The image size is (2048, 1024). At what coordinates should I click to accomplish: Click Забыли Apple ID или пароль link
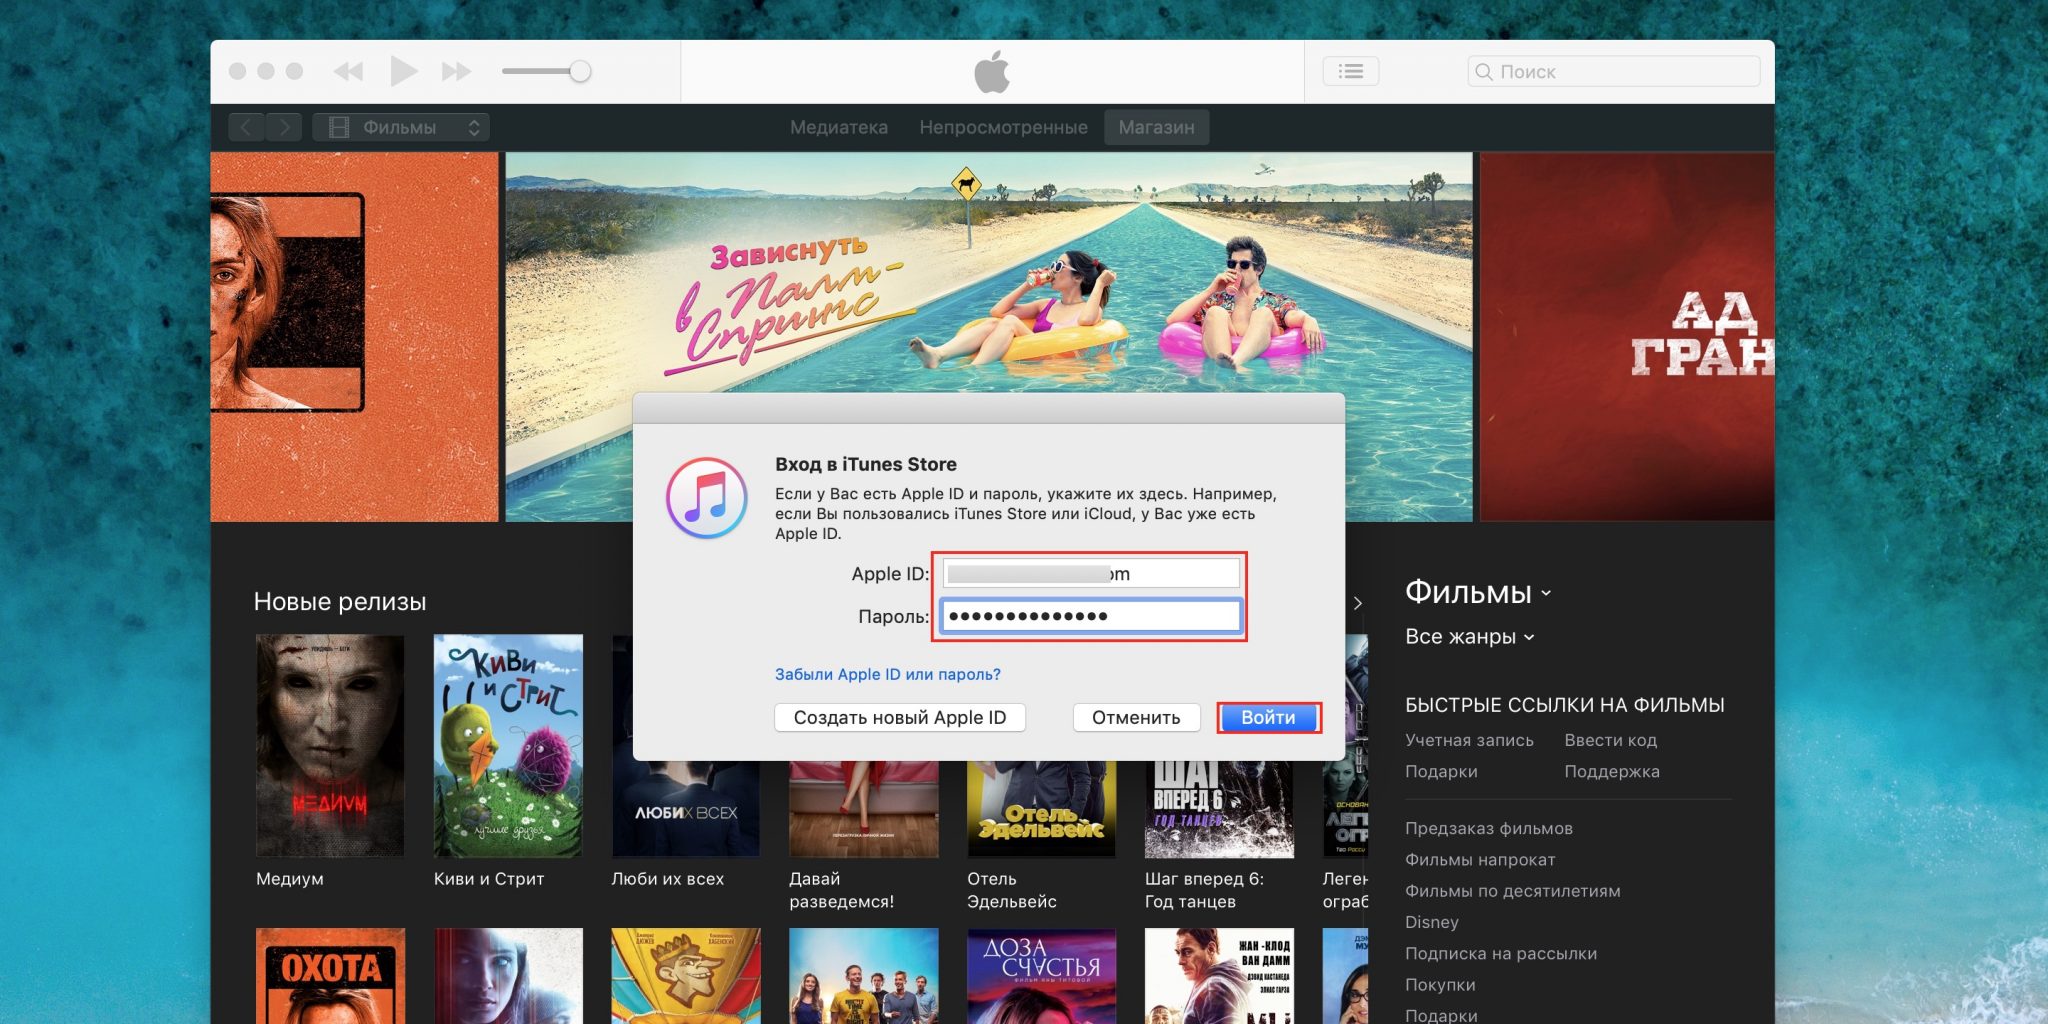click(x=887, y=674)
